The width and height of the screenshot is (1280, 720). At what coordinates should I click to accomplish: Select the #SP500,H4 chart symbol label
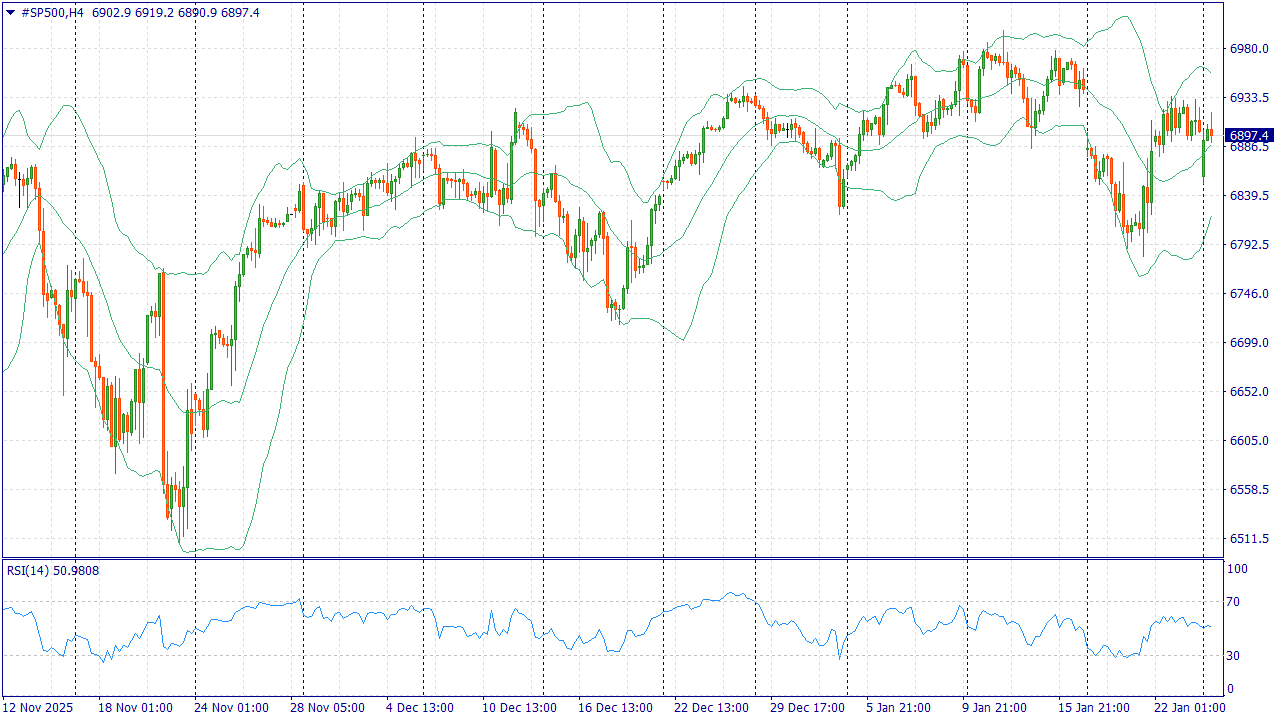pos(50,12)
